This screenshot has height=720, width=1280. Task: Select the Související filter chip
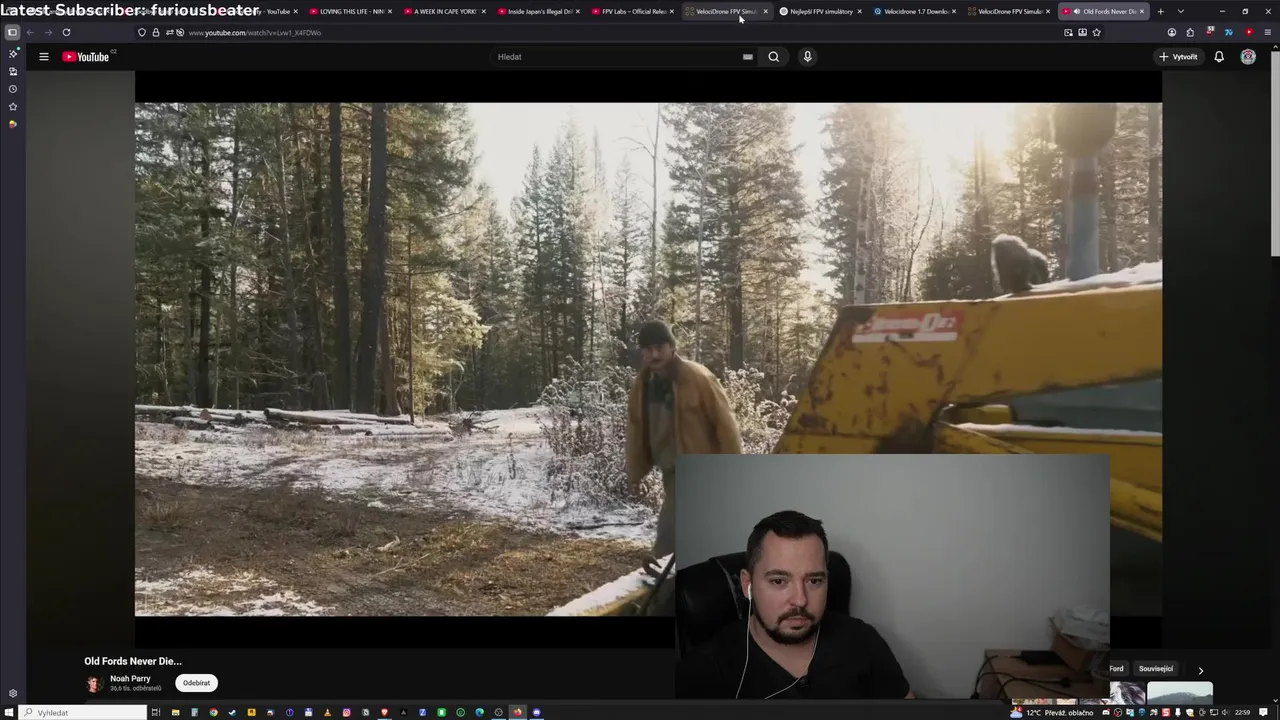pyautogui.click(x=1156, y=669)
